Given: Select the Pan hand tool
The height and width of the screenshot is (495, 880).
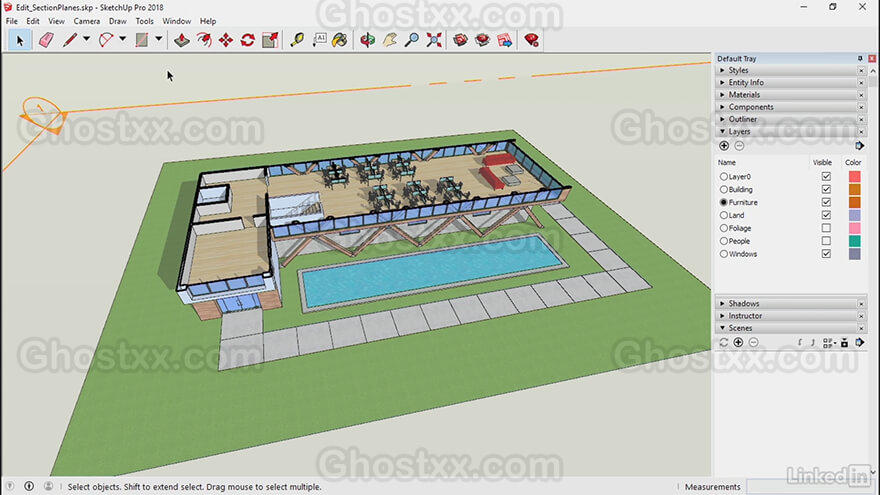Looking at the screenshot, I should pyautogui.click(x=390, y=40).
